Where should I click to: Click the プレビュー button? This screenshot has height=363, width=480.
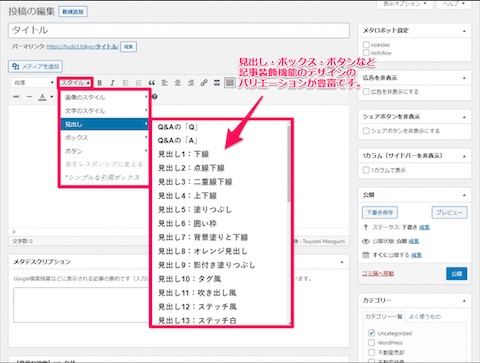pos(449,212)
